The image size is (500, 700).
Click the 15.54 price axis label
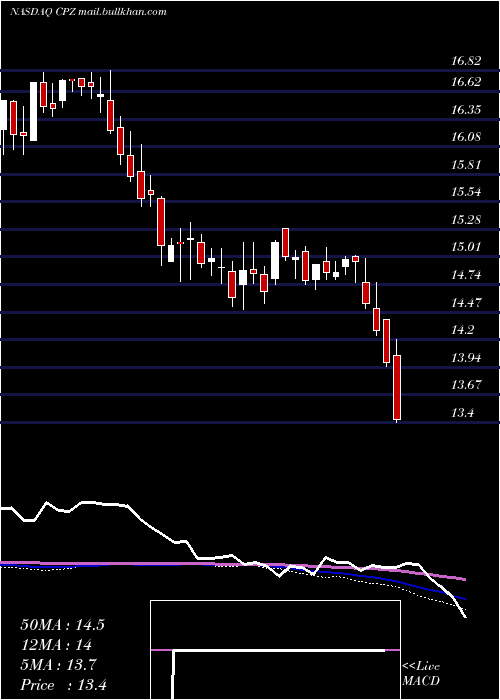(x=466, y=192)
